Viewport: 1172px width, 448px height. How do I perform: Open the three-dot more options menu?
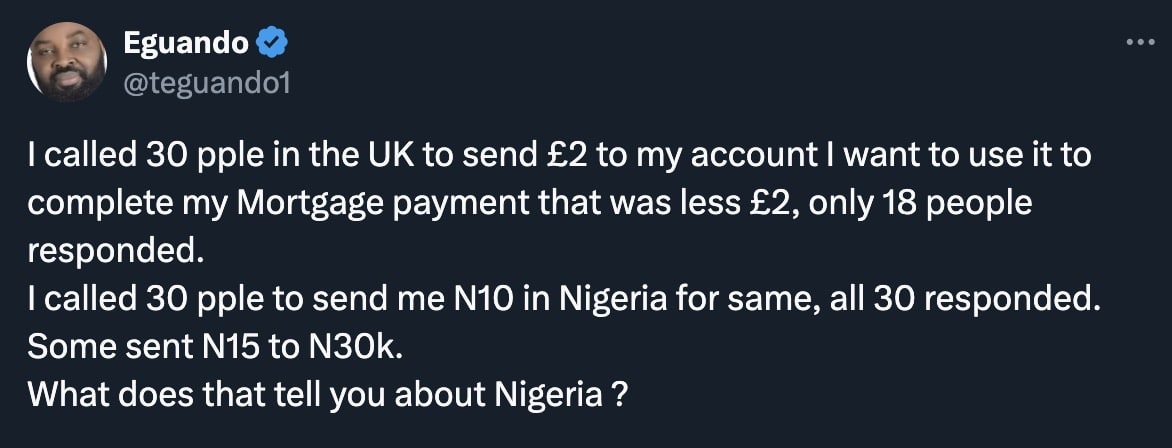coord(1141,43)
